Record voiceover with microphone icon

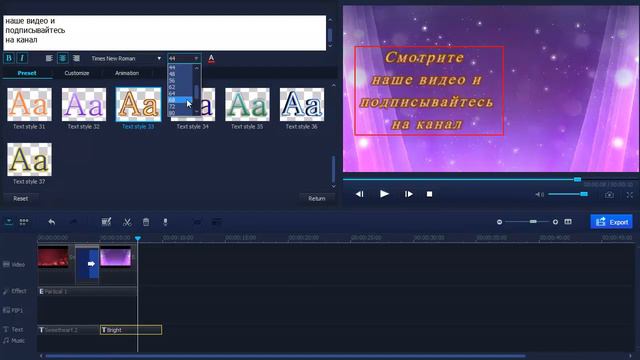[165, 222]
